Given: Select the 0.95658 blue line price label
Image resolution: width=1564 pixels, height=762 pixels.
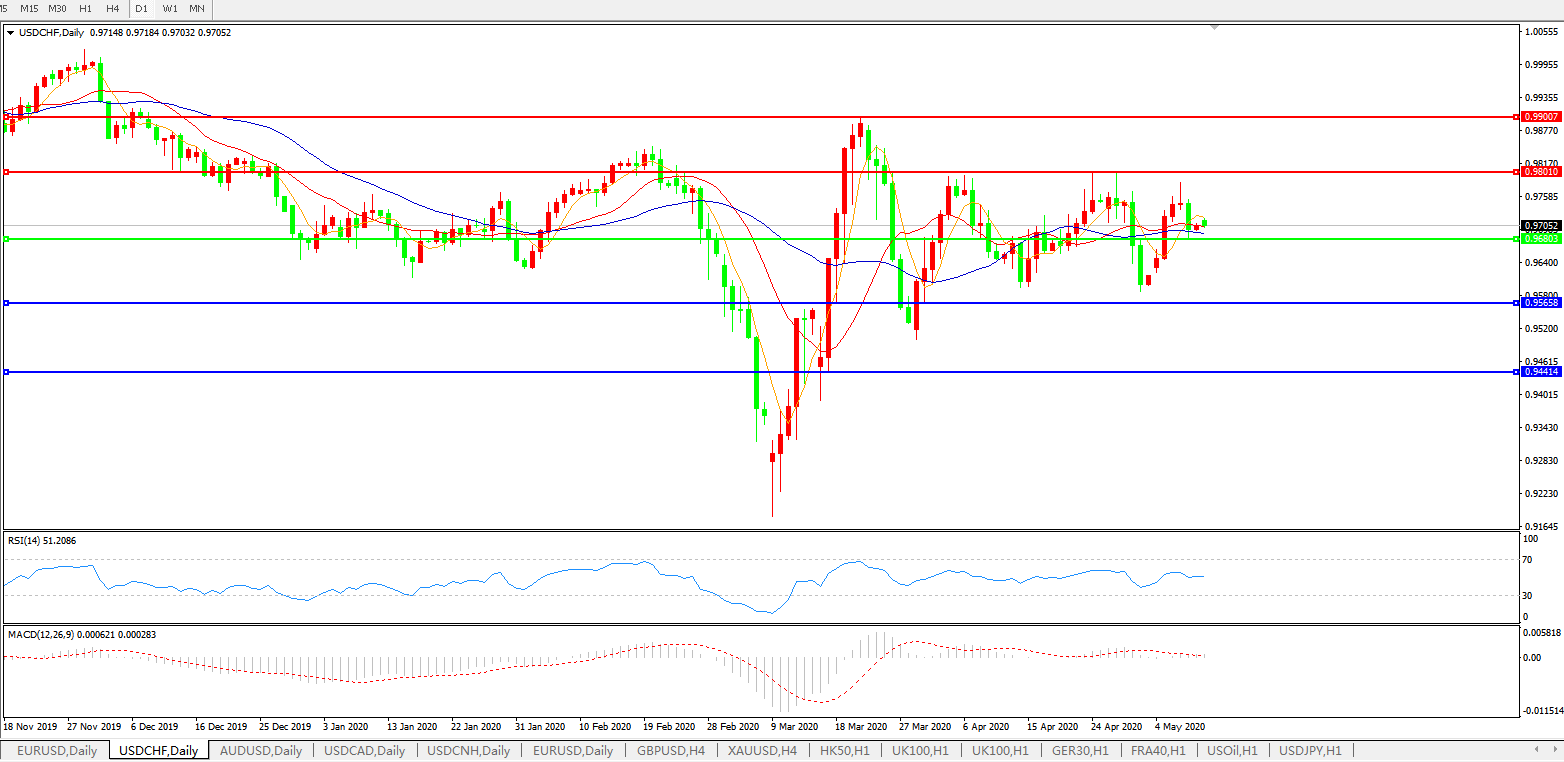Looking at the screenshot, I should pyautogui.click(x=1541, y=302).
